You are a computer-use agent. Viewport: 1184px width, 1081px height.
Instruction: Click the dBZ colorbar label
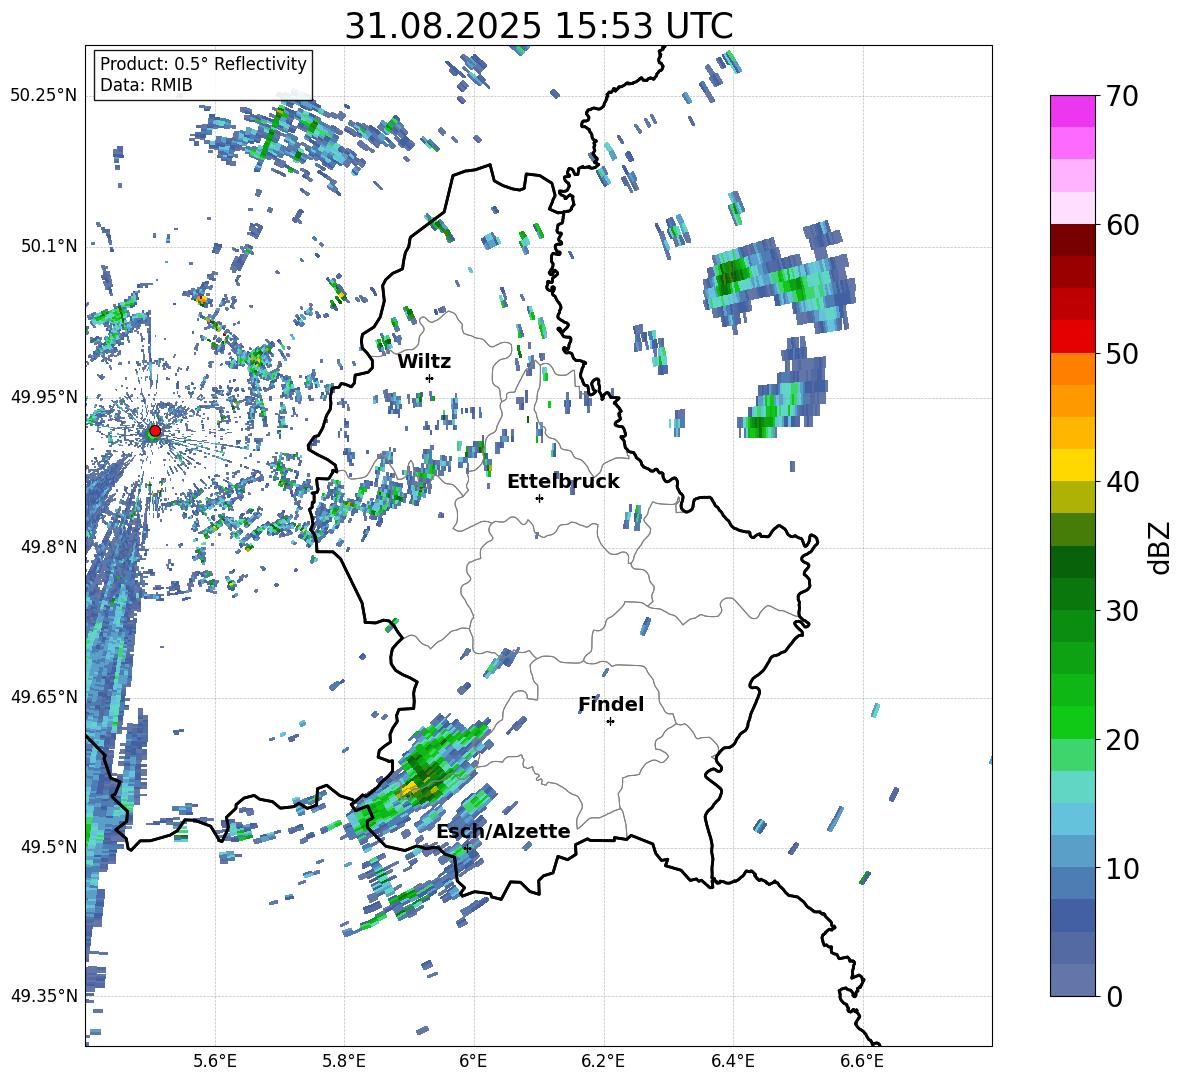click(x=1161, y=547)
